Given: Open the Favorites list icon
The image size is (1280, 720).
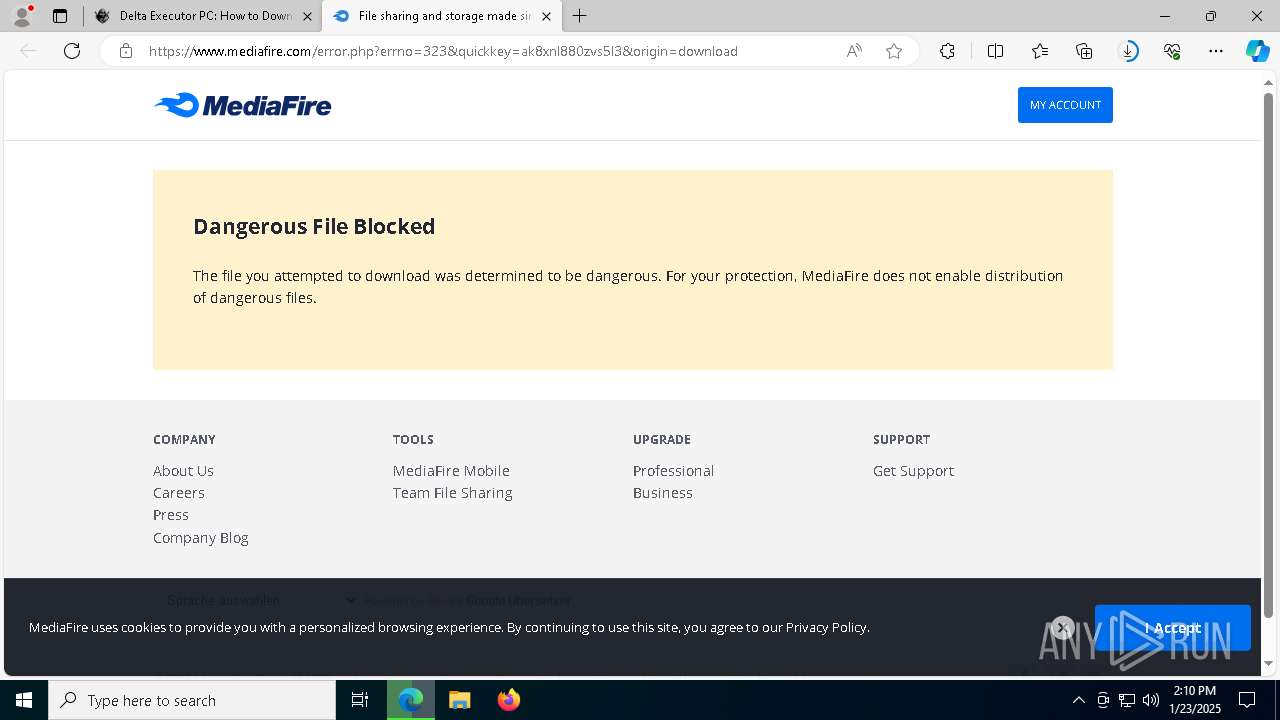Looking at the screenshot, I should point(1040,51).
